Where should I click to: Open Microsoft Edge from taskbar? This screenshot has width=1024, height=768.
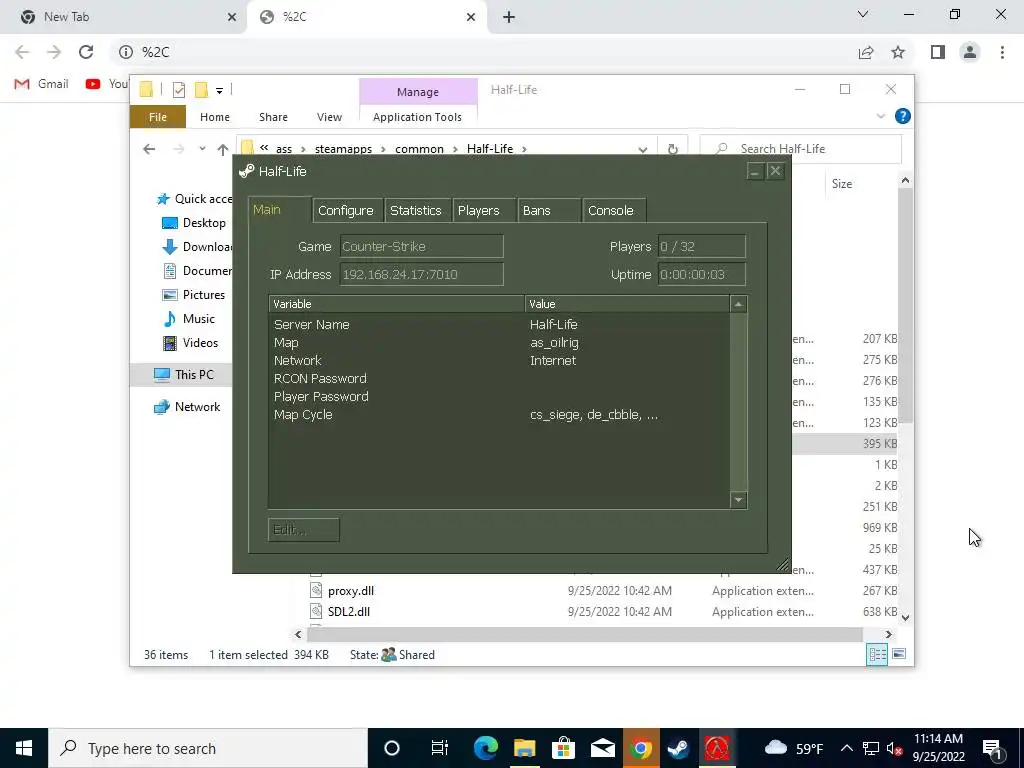(485, 748)
